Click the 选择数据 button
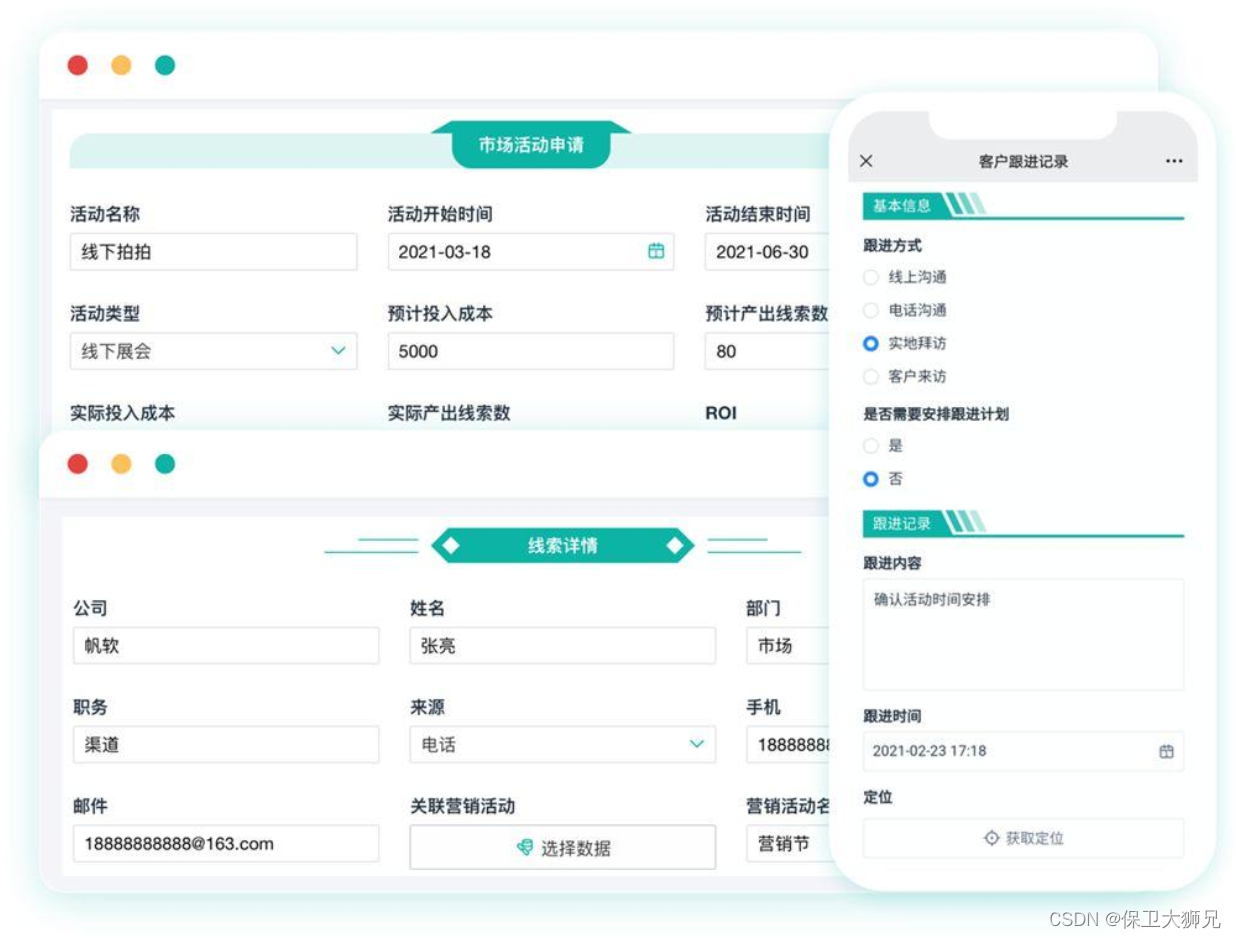The height and width of the screenshot is (938, 1236). 563,848
